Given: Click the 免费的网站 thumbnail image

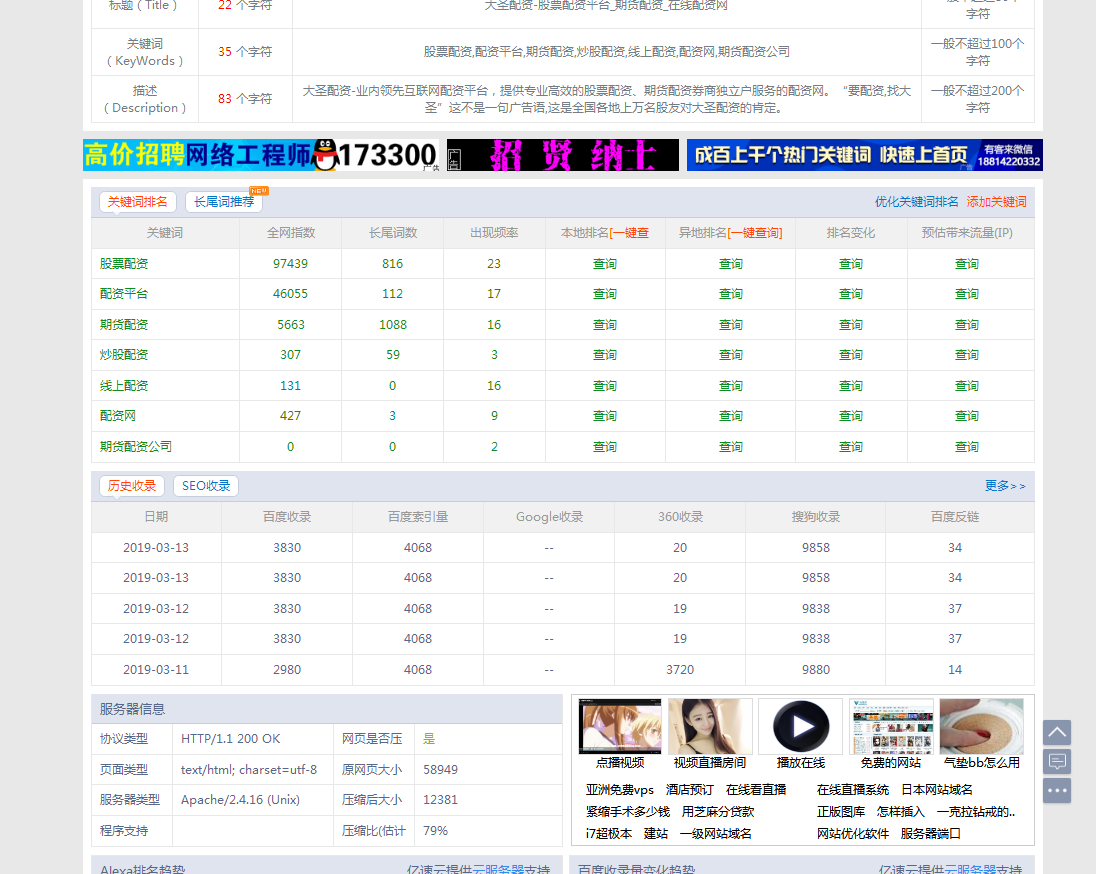Looking at the screenshot, I should (890, 726).
